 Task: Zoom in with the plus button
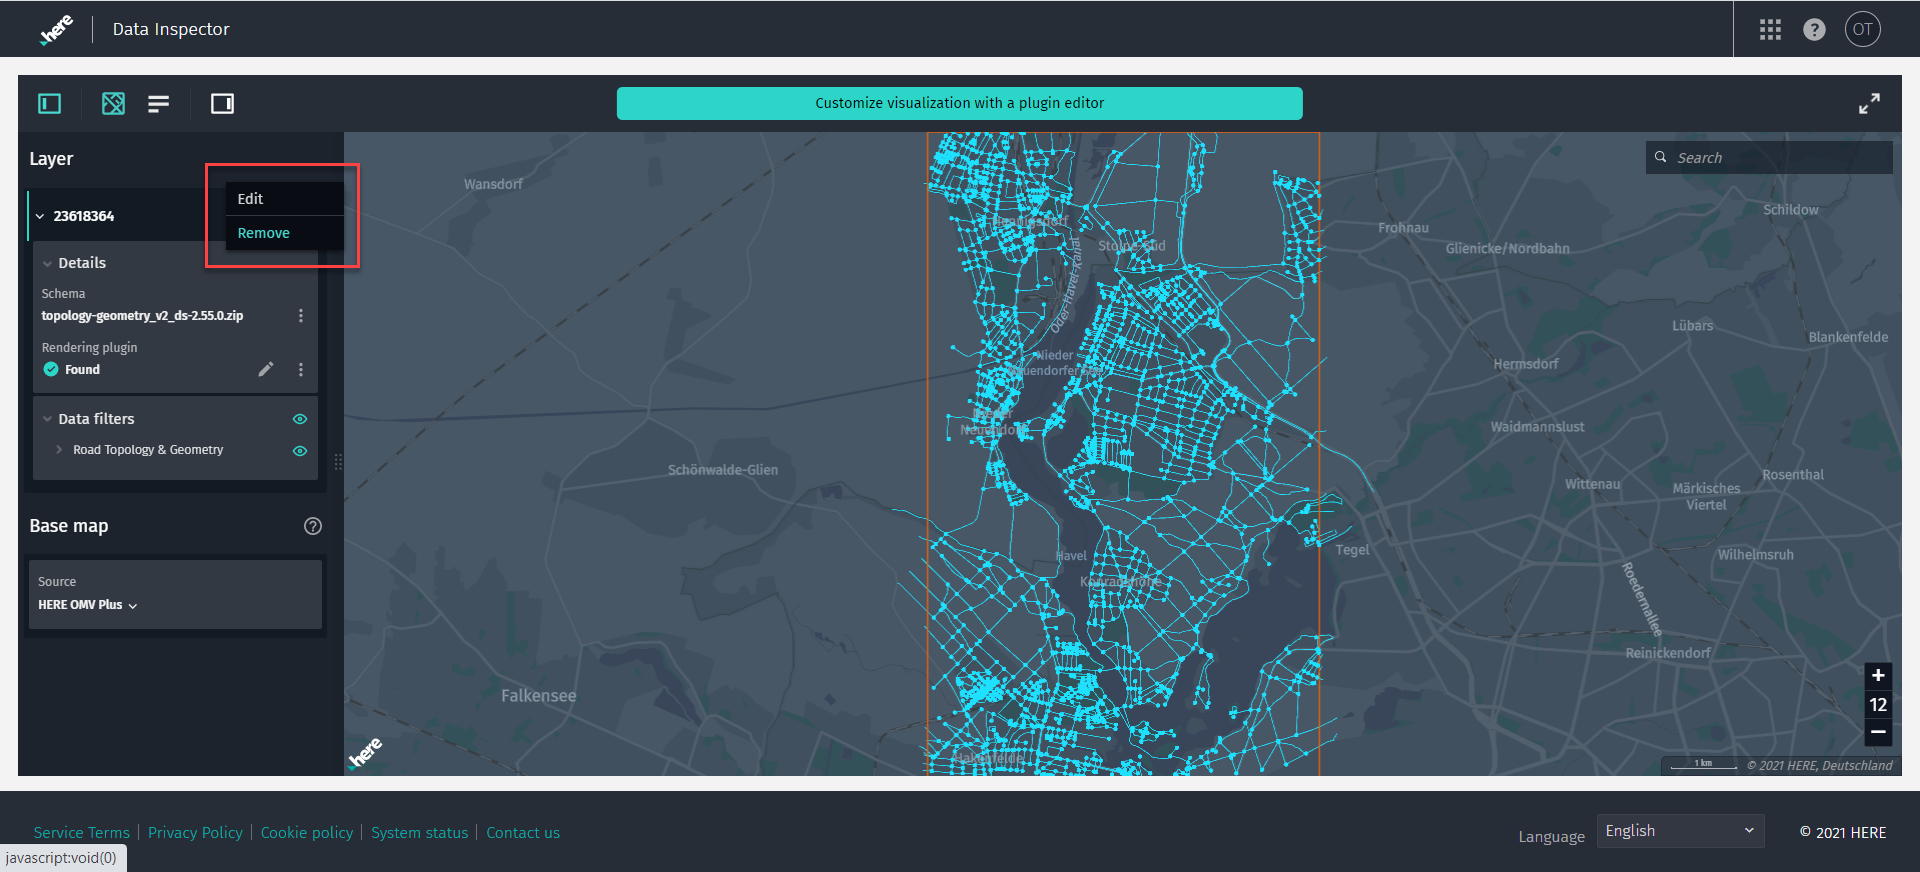tap(1878, 675)
